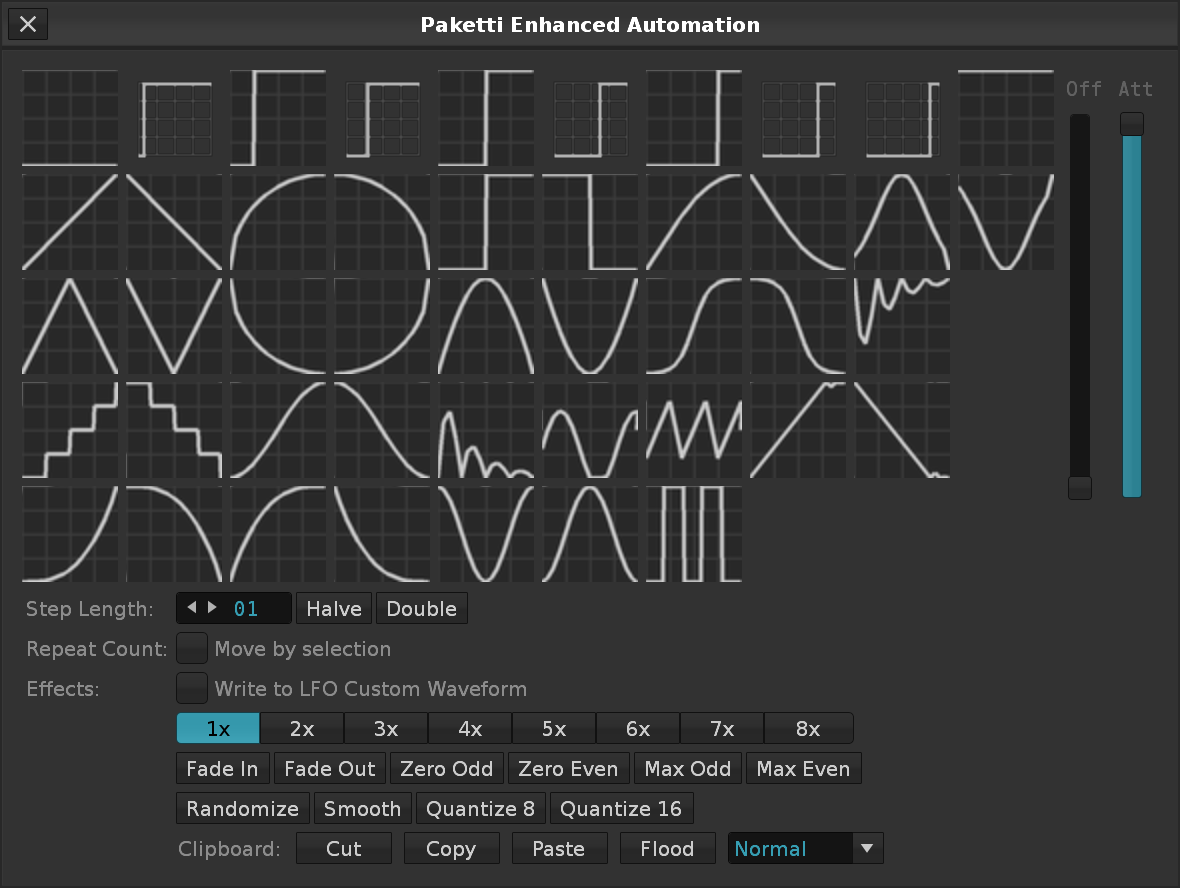Set repeat count to 7x

coord(722,728)
